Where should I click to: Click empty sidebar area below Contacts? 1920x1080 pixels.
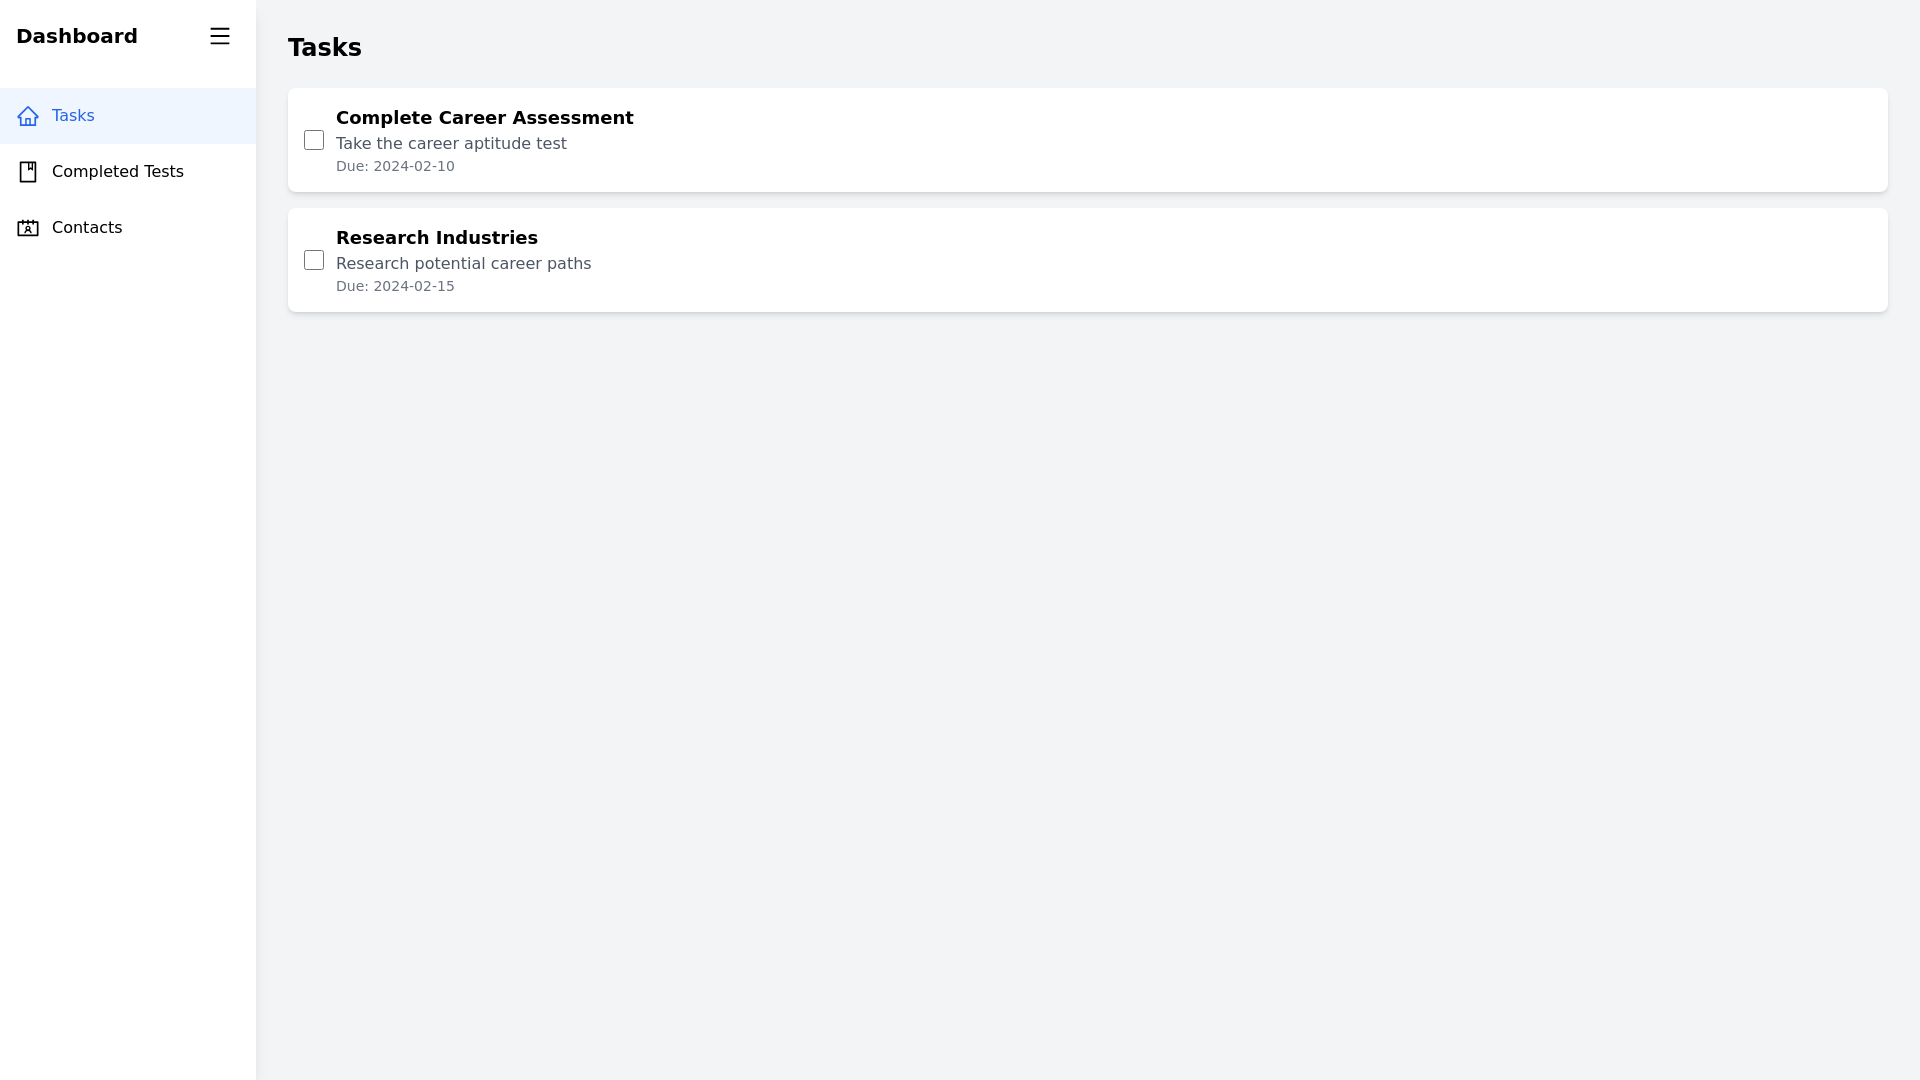[x=128, y=600]
